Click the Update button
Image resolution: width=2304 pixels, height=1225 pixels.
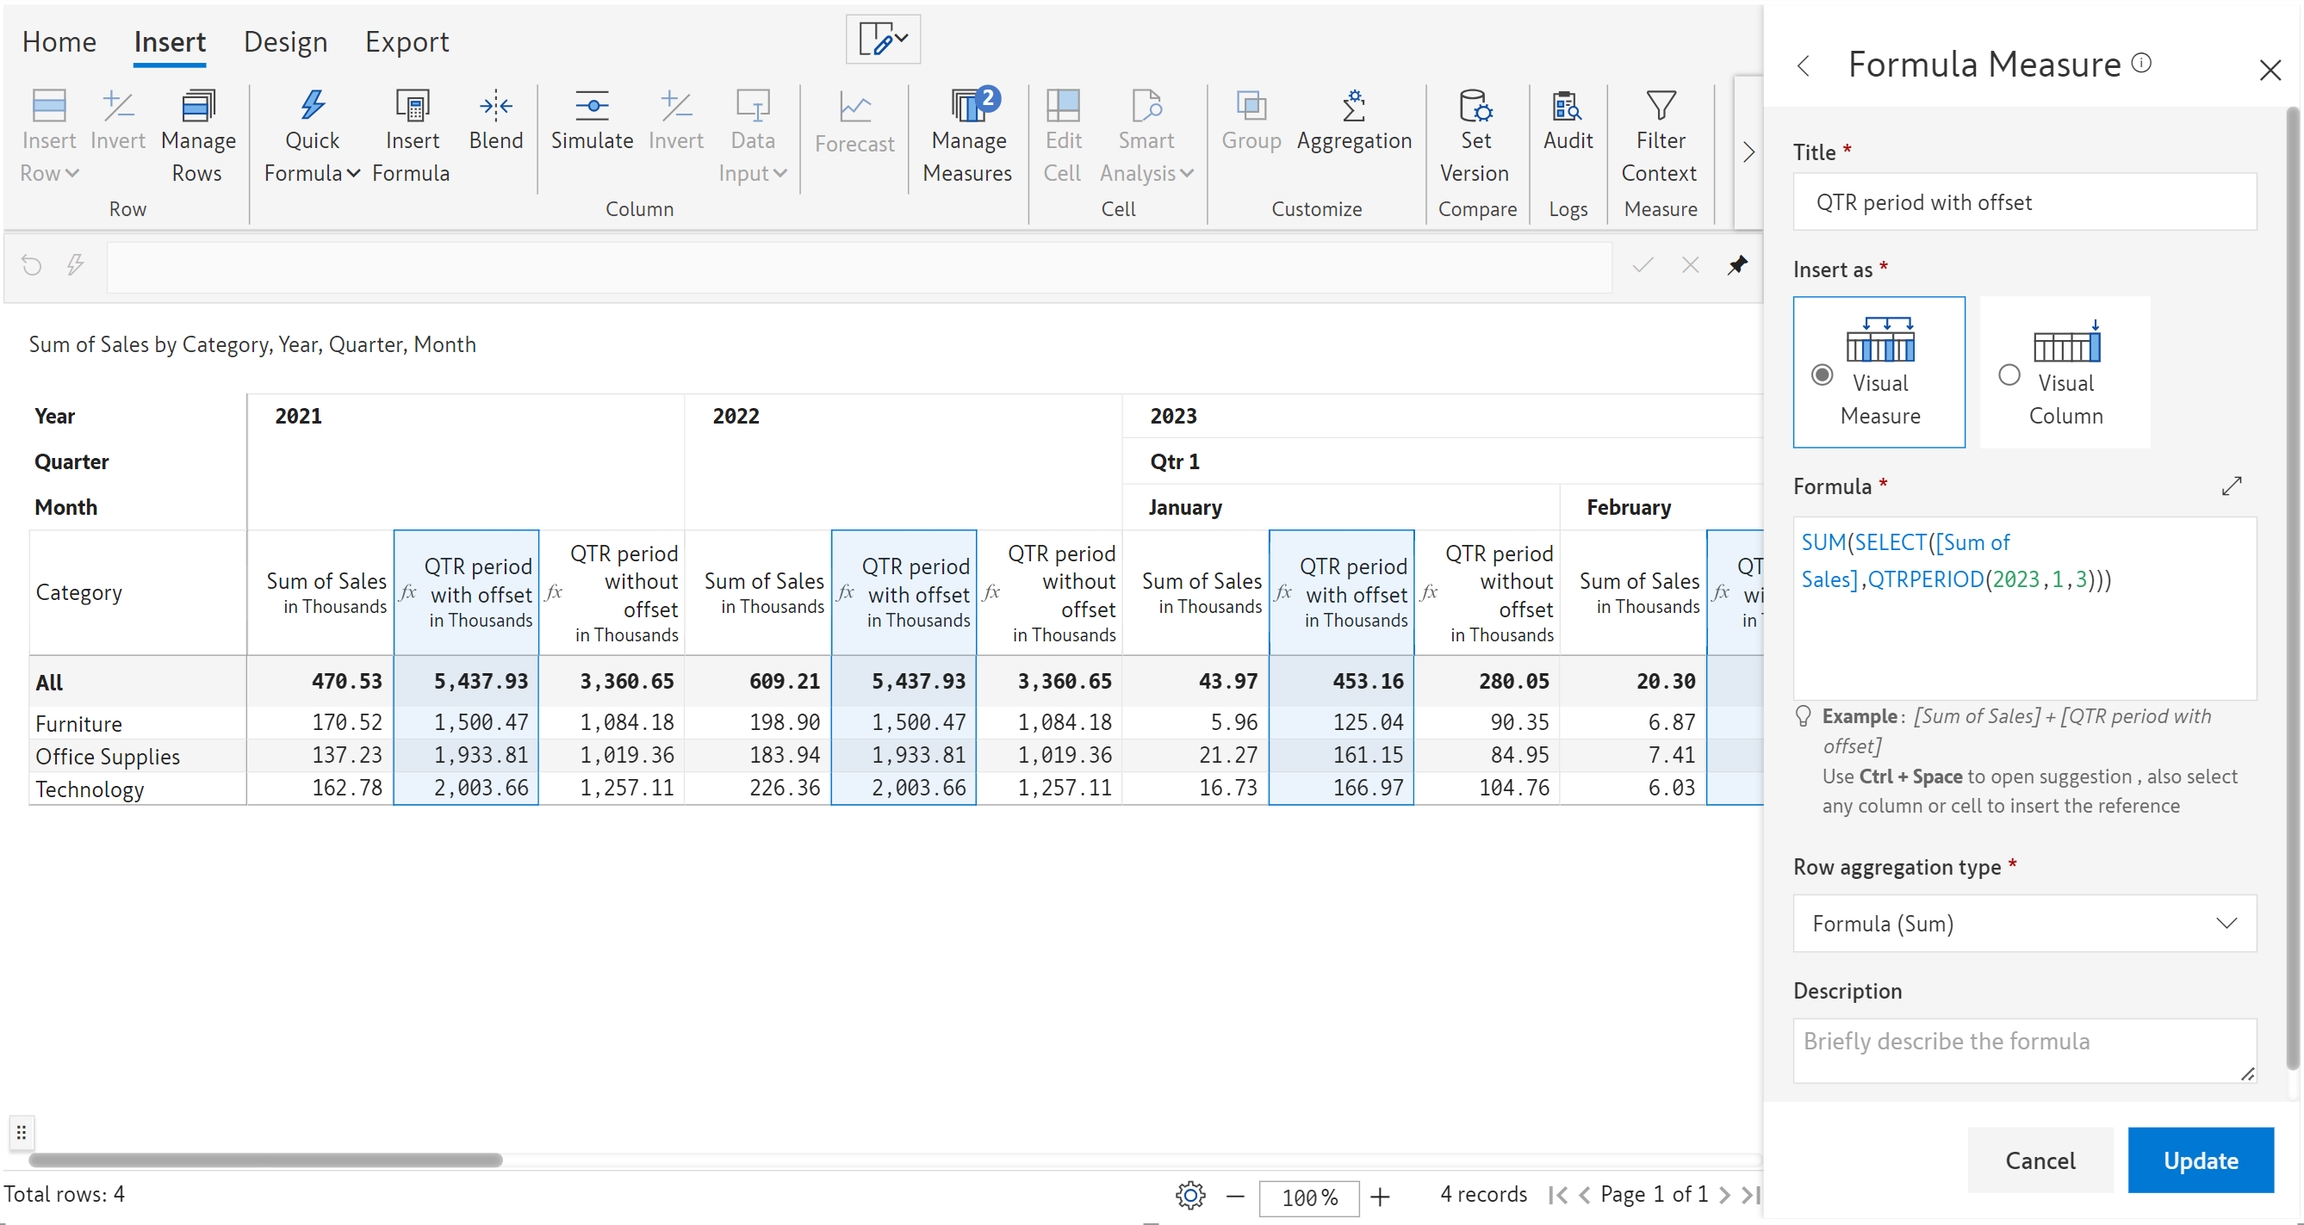(2200, 1160)
